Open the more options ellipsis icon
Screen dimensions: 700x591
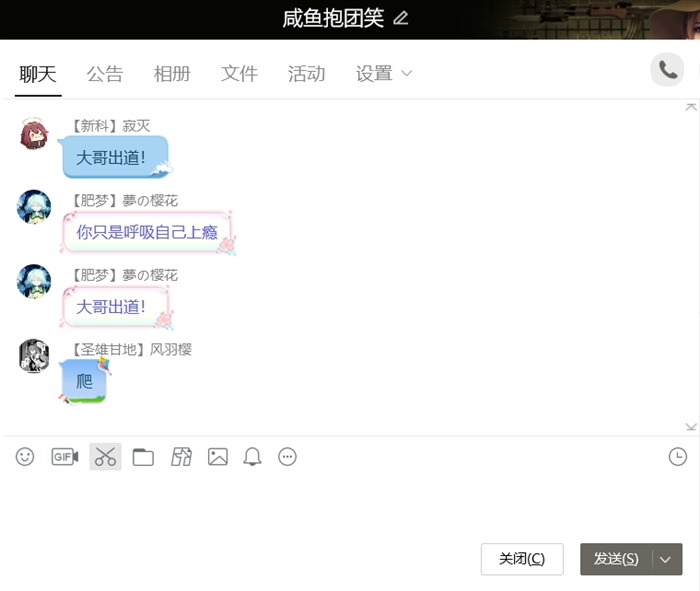[288, 457]
